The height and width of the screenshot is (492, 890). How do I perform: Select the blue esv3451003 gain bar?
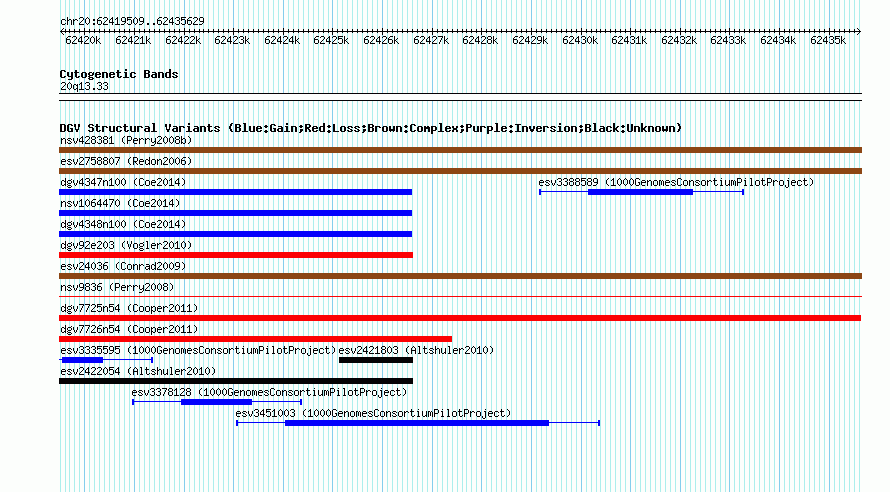pyautogui.click(x=417, y=423)
